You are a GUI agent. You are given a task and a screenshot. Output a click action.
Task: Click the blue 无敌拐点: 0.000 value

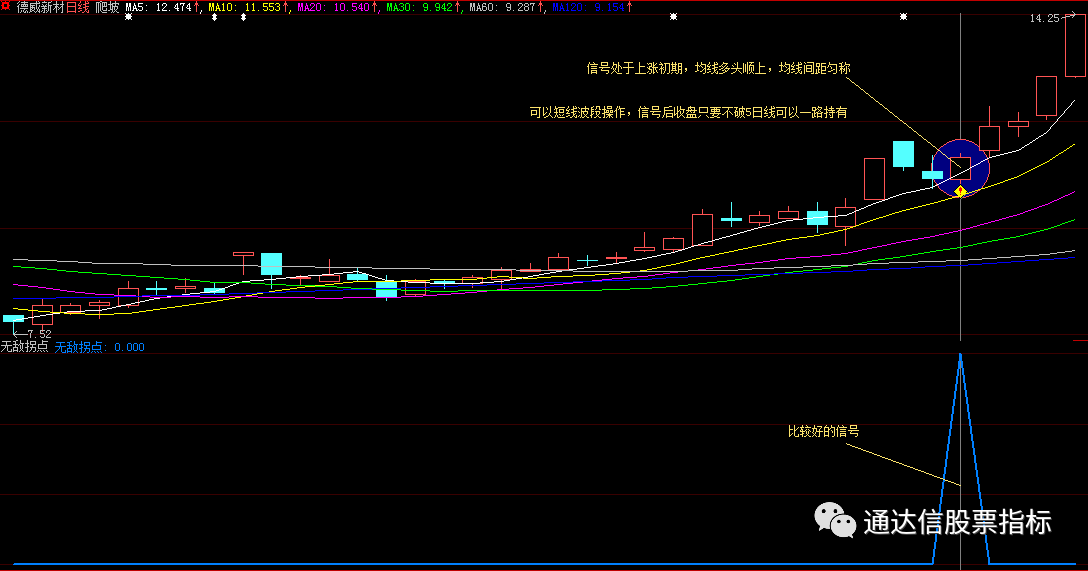(x=99, y=348)
